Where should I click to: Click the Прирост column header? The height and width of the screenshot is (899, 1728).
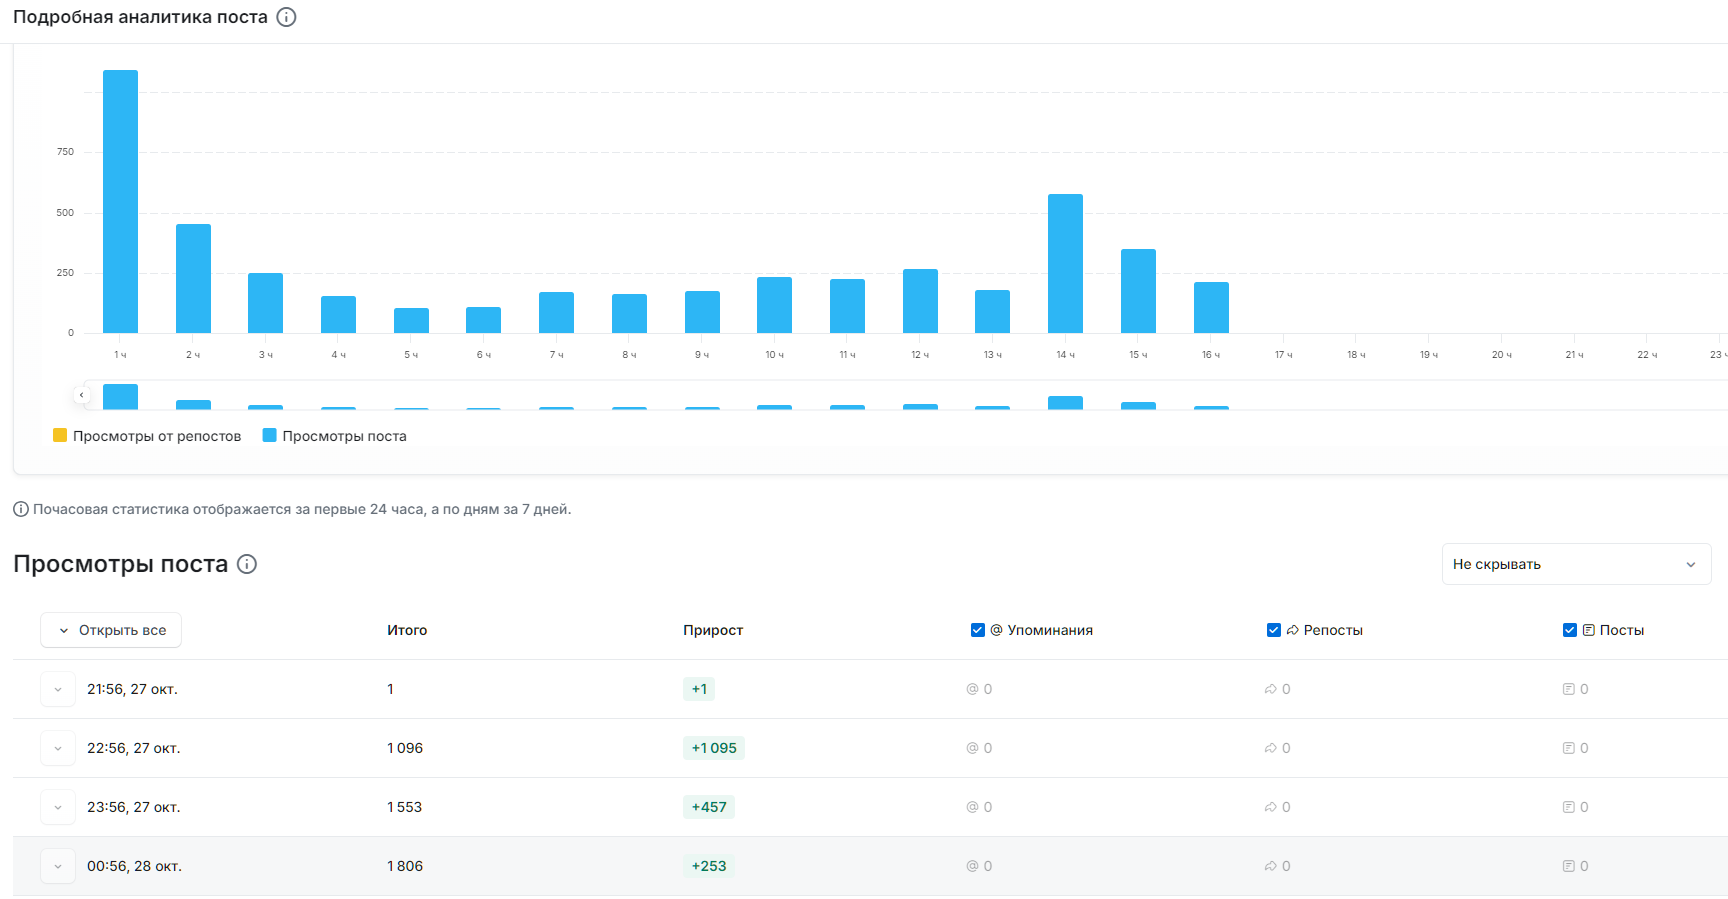point(713,630)
